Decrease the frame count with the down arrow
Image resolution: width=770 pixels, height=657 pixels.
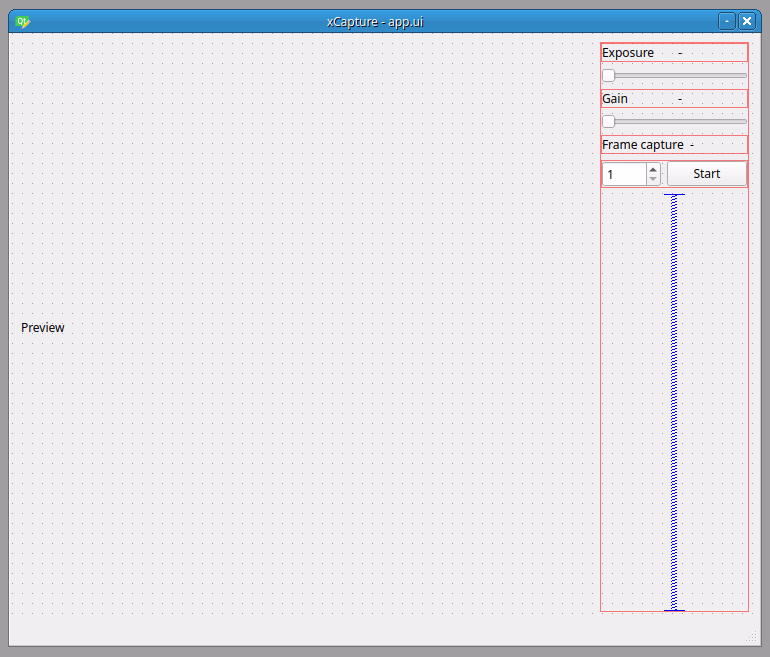tap(653, 180)
